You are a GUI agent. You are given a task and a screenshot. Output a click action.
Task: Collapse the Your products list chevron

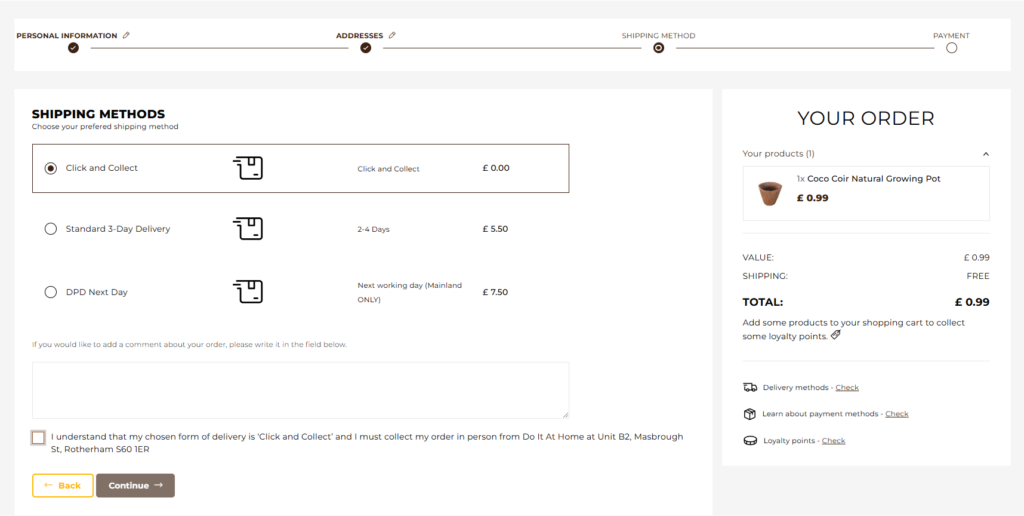(985, 154)
